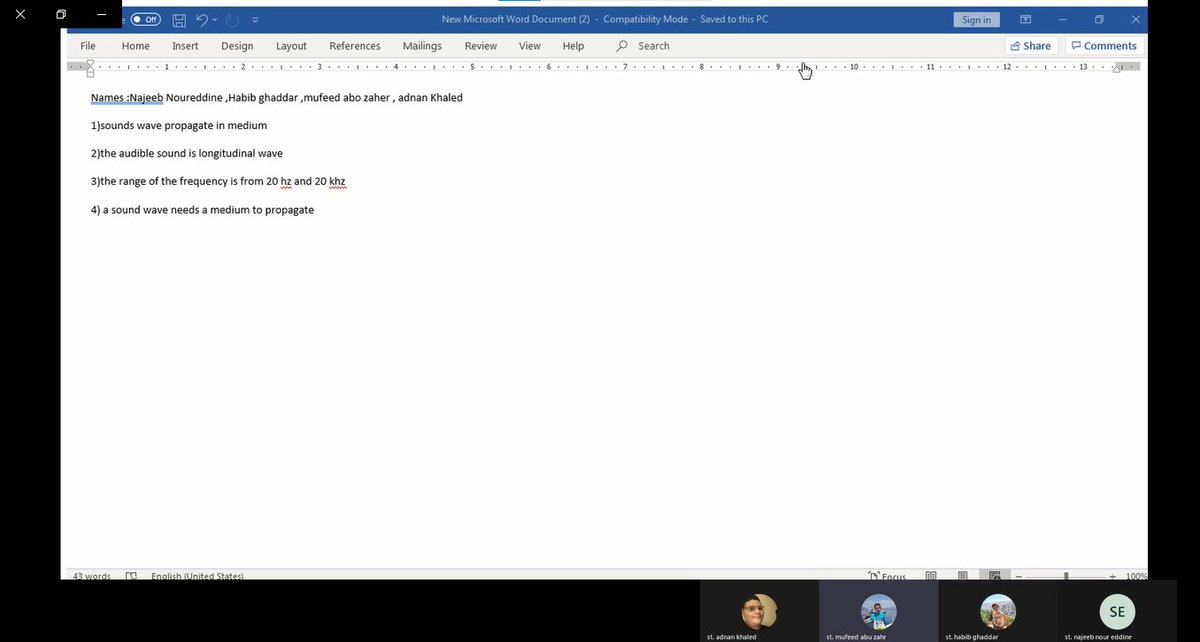
Task: Click English (United States) language indicator
Action: 197,576
